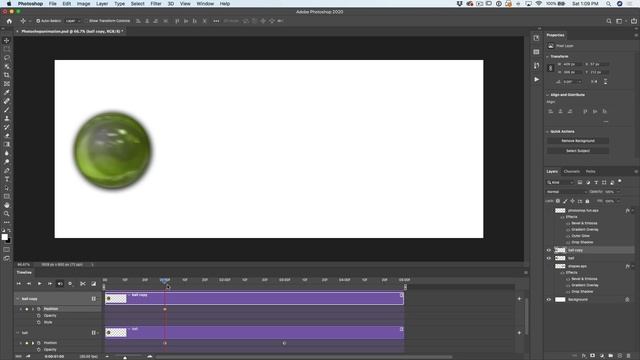This screenshot has height=360, width=640.
Task: Click the lock all icon in Layers panel
Action: (587, 201)
